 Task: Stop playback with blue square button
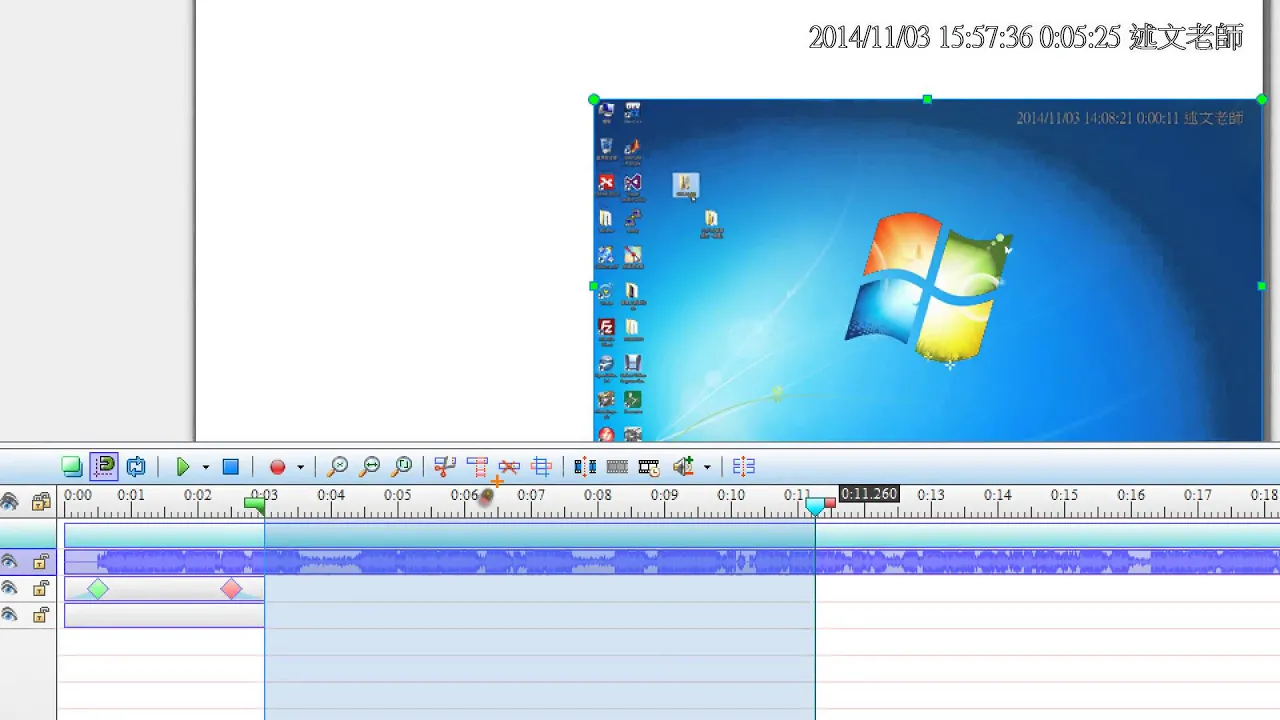pos(230,467)
